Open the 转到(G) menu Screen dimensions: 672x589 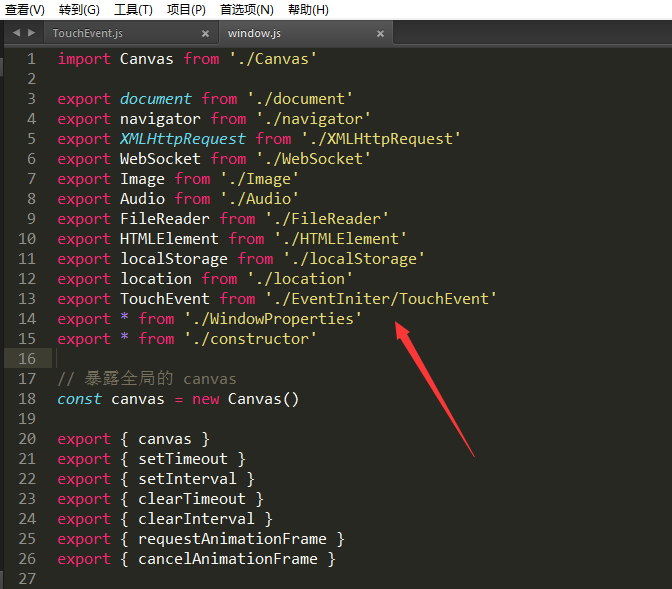point(79,9)
